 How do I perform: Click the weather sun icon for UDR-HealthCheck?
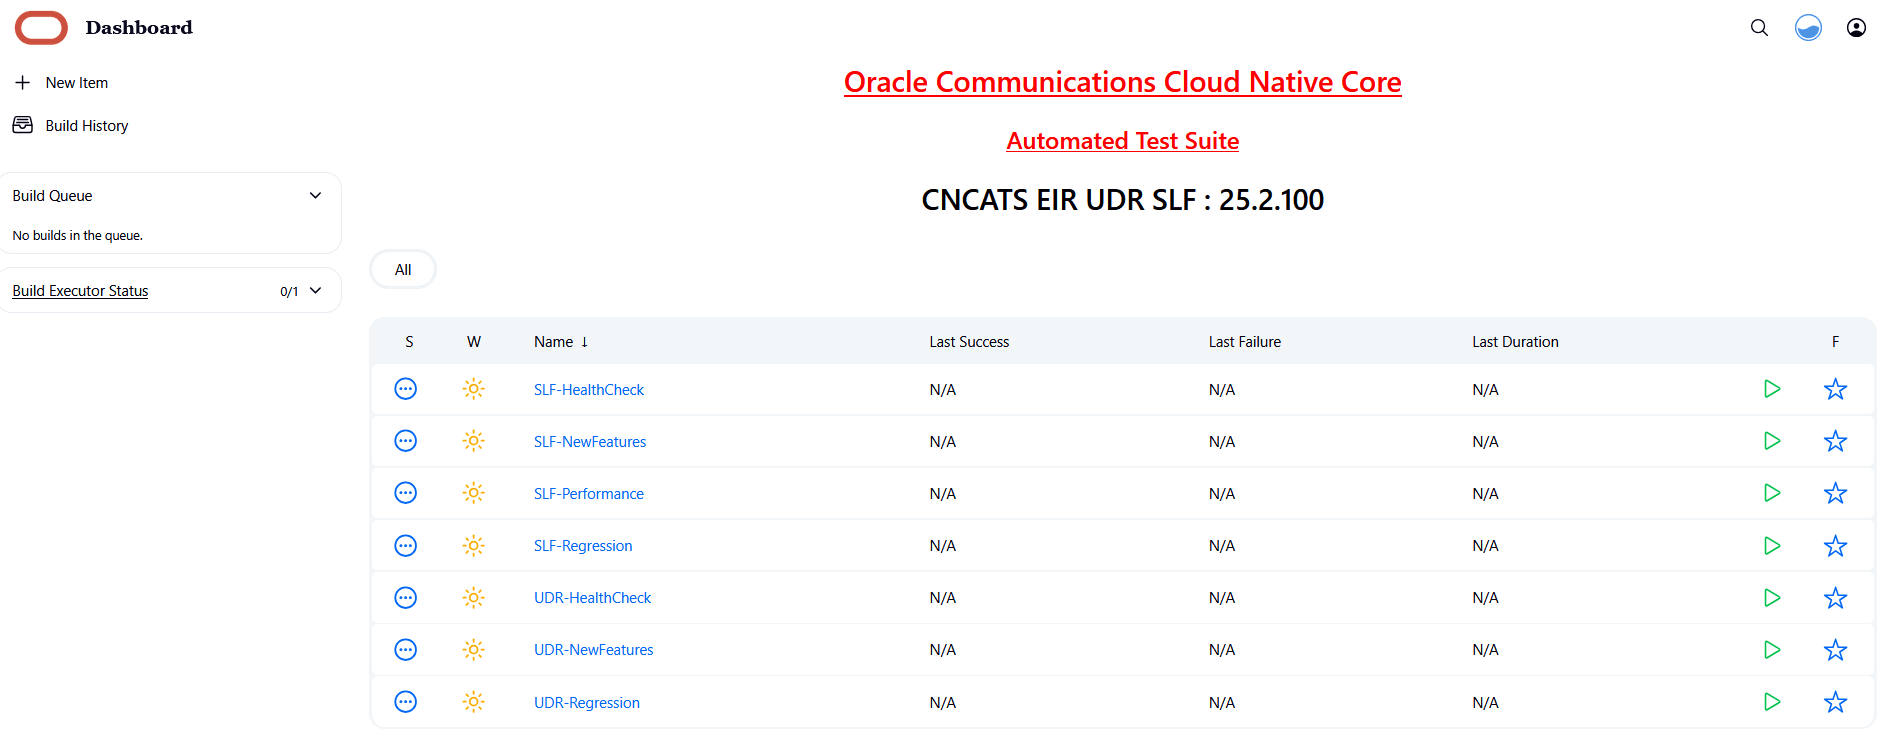(474, 598)
